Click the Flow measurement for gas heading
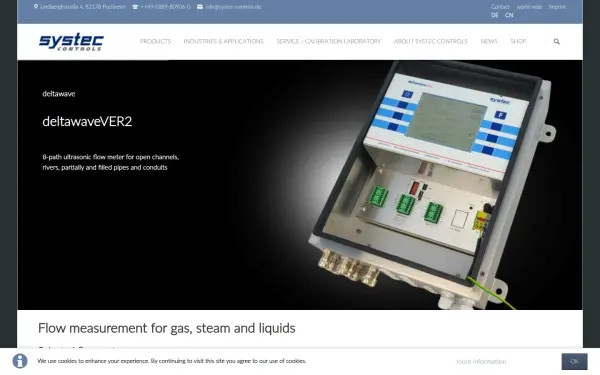Screen dimensions: 600x375 (166, 328)
